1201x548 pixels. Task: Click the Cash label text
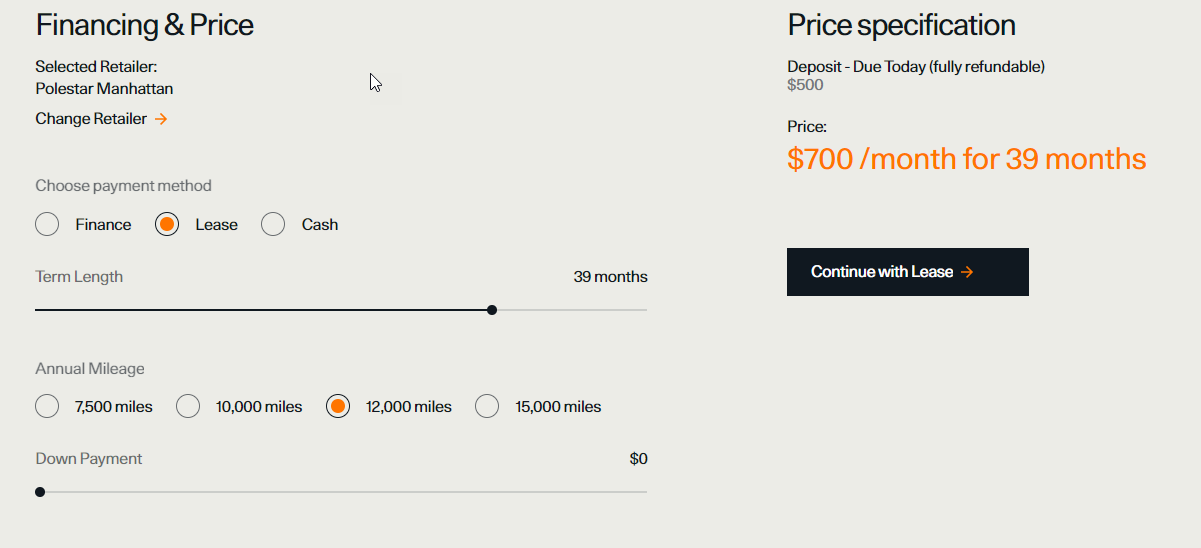[320, 225]
